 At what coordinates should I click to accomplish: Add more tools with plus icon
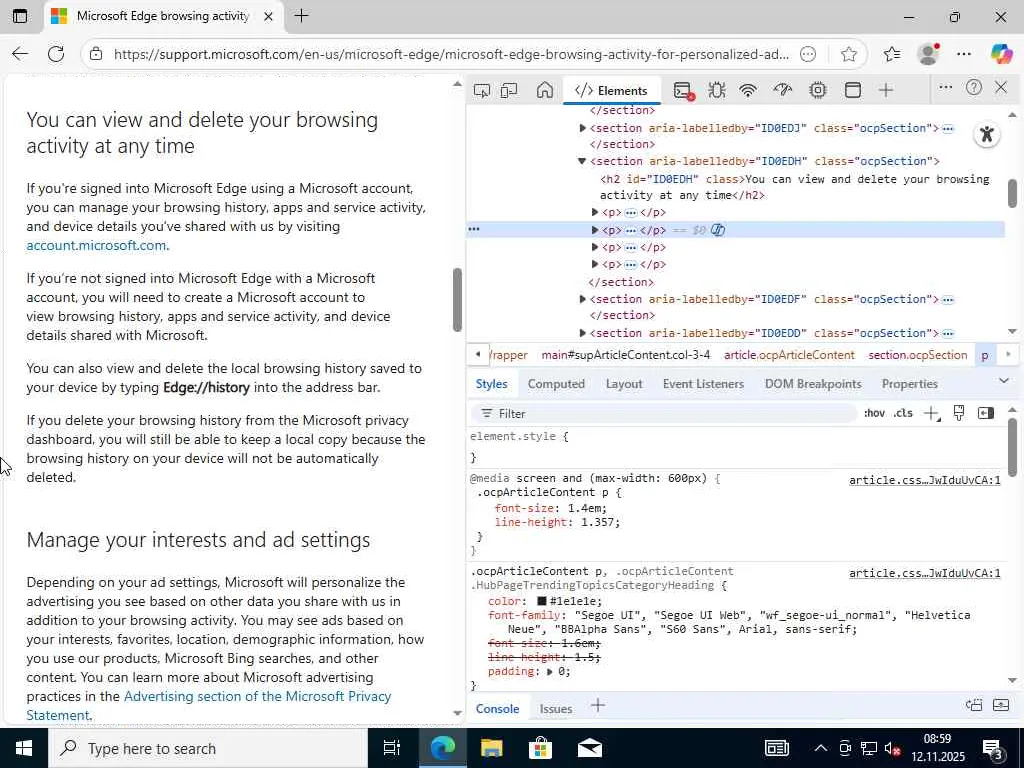886,90
